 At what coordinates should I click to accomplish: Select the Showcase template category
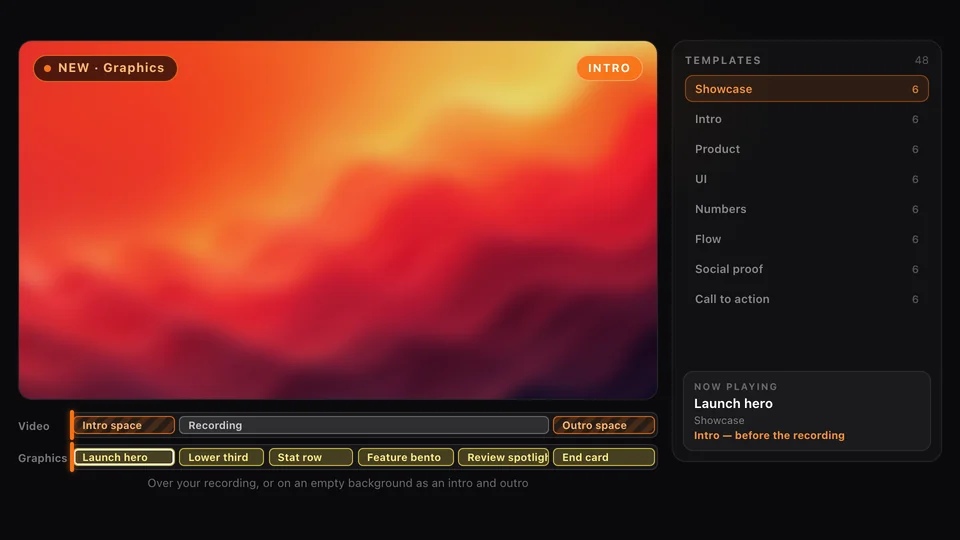tap(806, 89)
